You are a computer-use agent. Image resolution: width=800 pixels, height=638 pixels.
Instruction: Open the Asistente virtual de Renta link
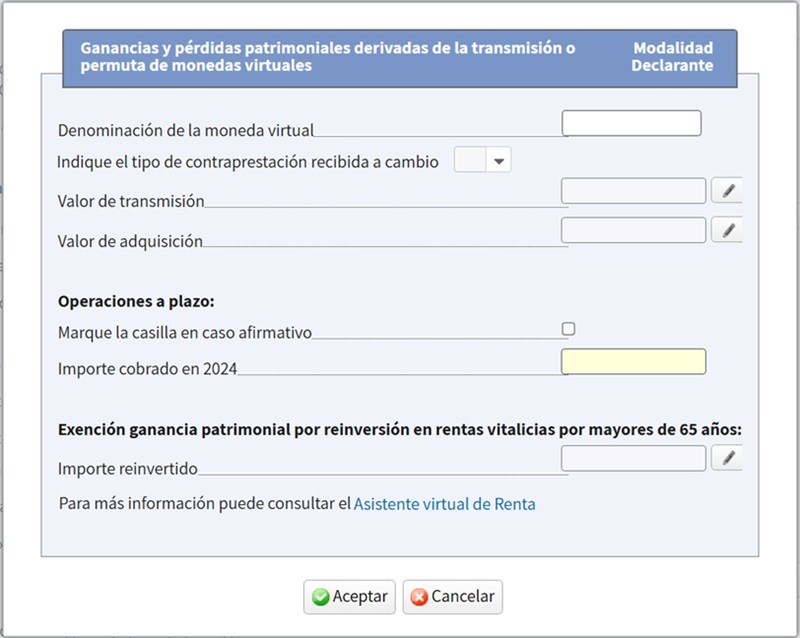(444, 504)
